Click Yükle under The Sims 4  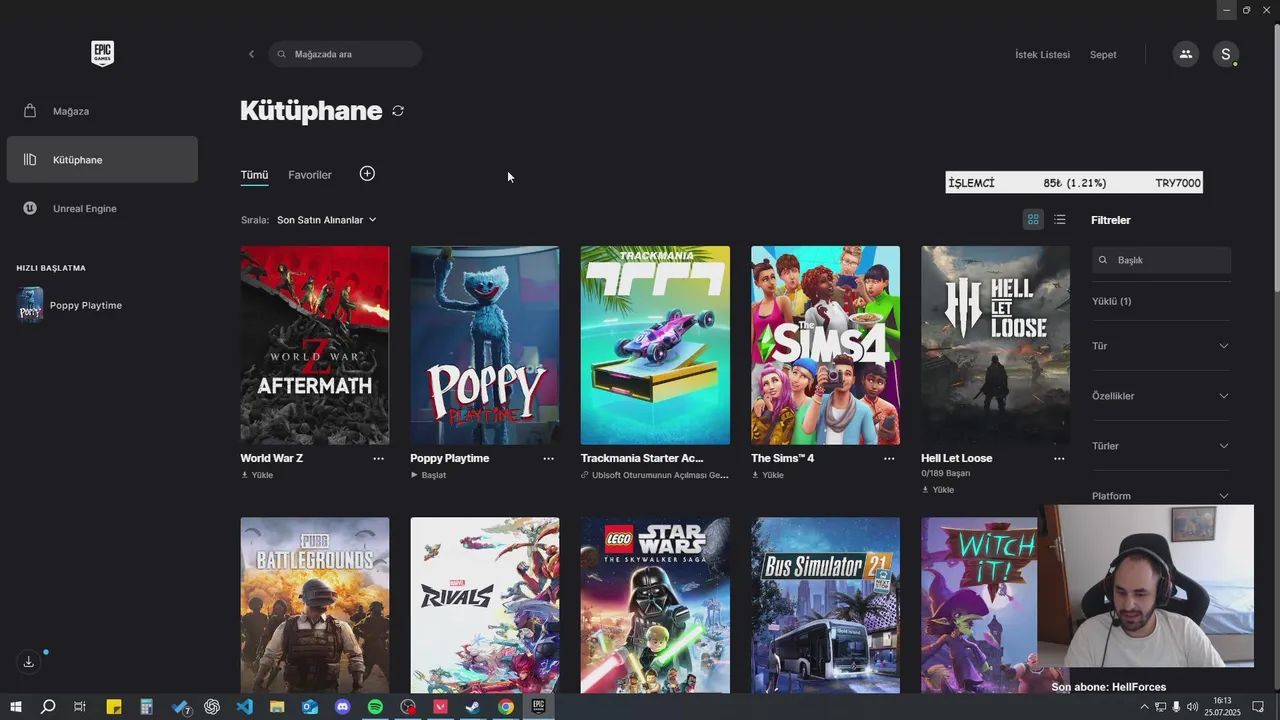click(x=768, y=475)
